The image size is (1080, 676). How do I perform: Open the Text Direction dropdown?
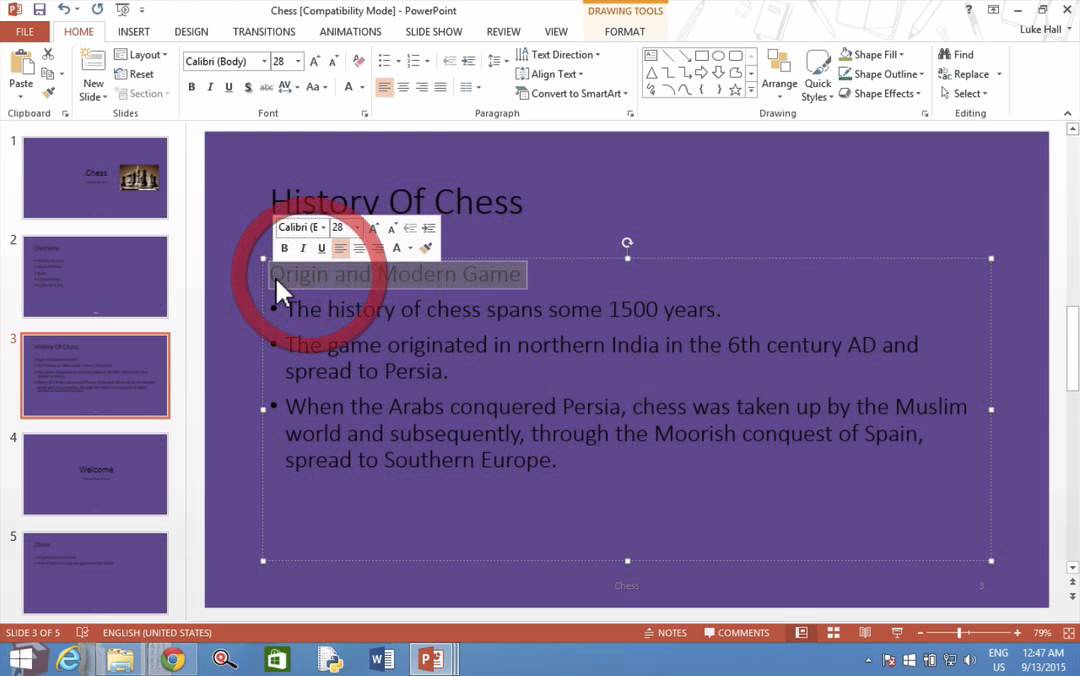click(x=558, y=54)
